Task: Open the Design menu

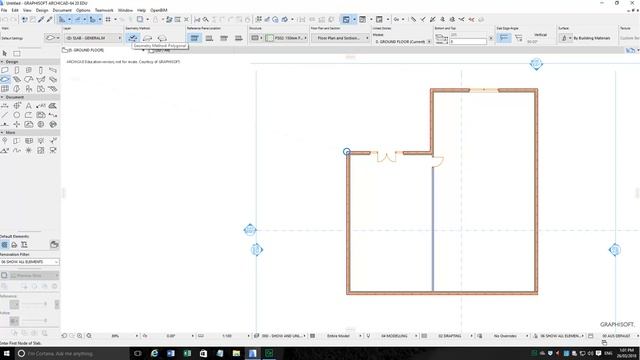Action: (42, 10)
